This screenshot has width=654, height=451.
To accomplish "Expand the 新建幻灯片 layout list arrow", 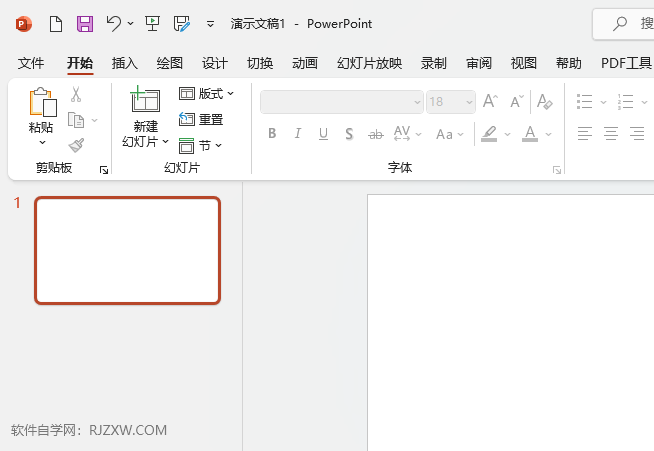I will tap(166, 141).
